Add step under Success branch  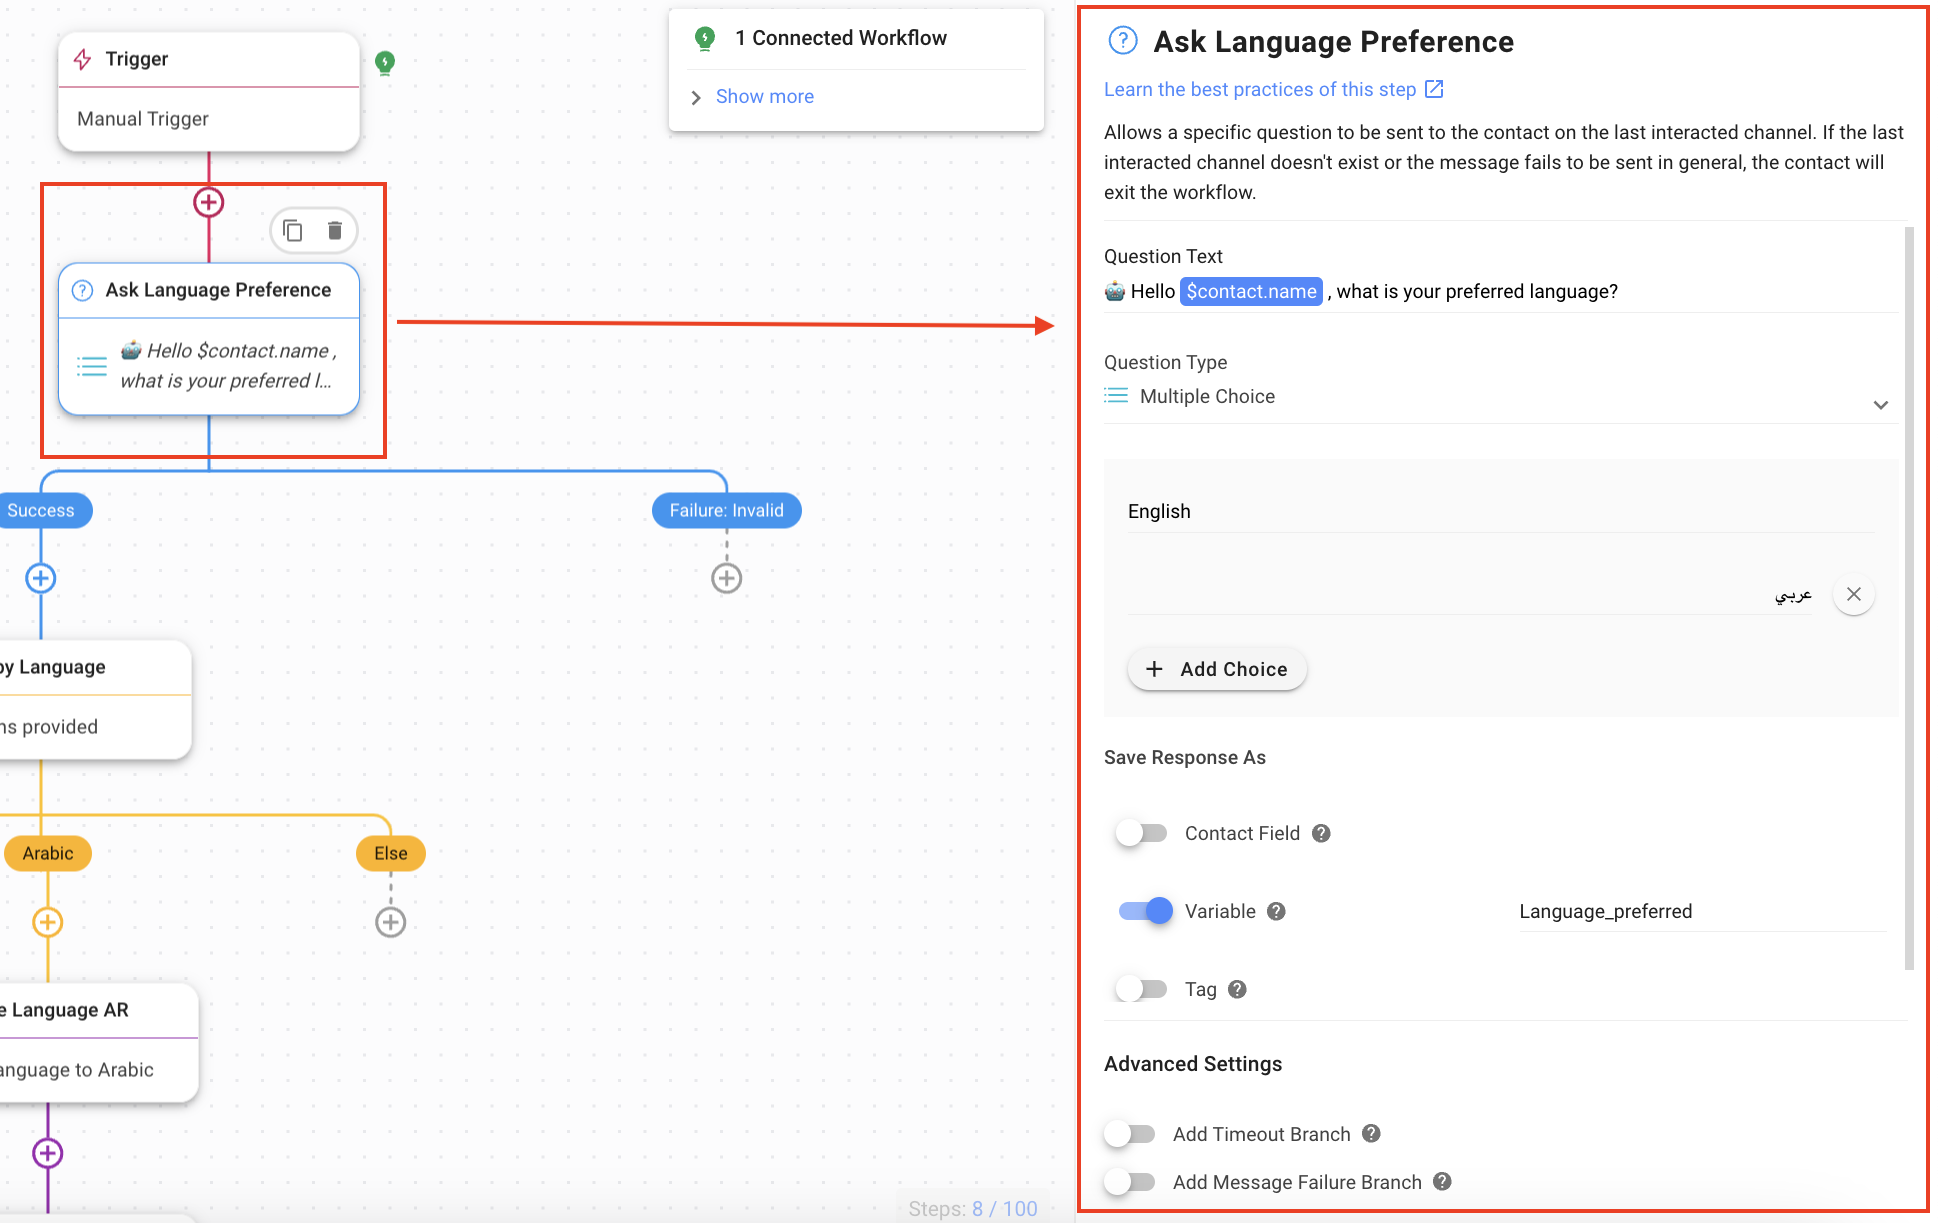[x=41, y=578]
